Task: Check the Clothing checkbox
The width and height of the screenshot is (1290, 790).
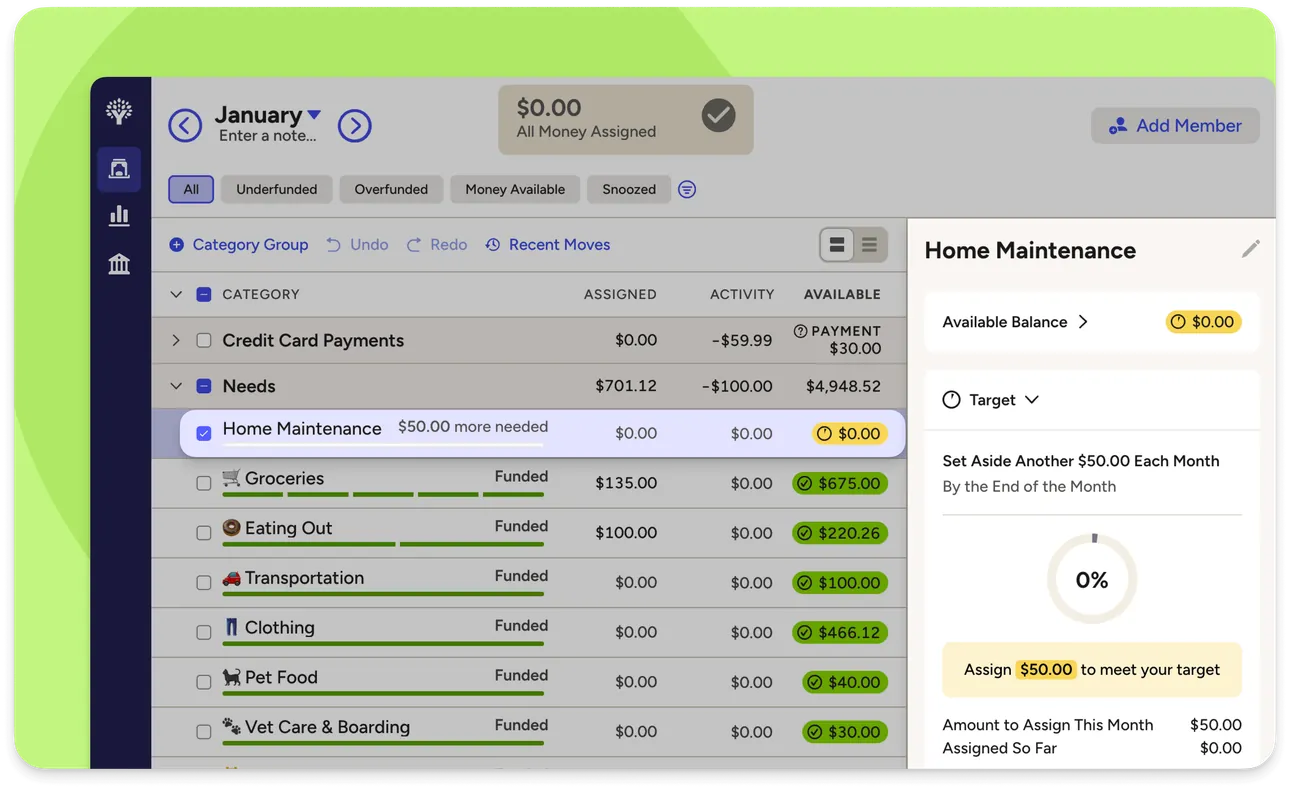Action: coord(204,632)
